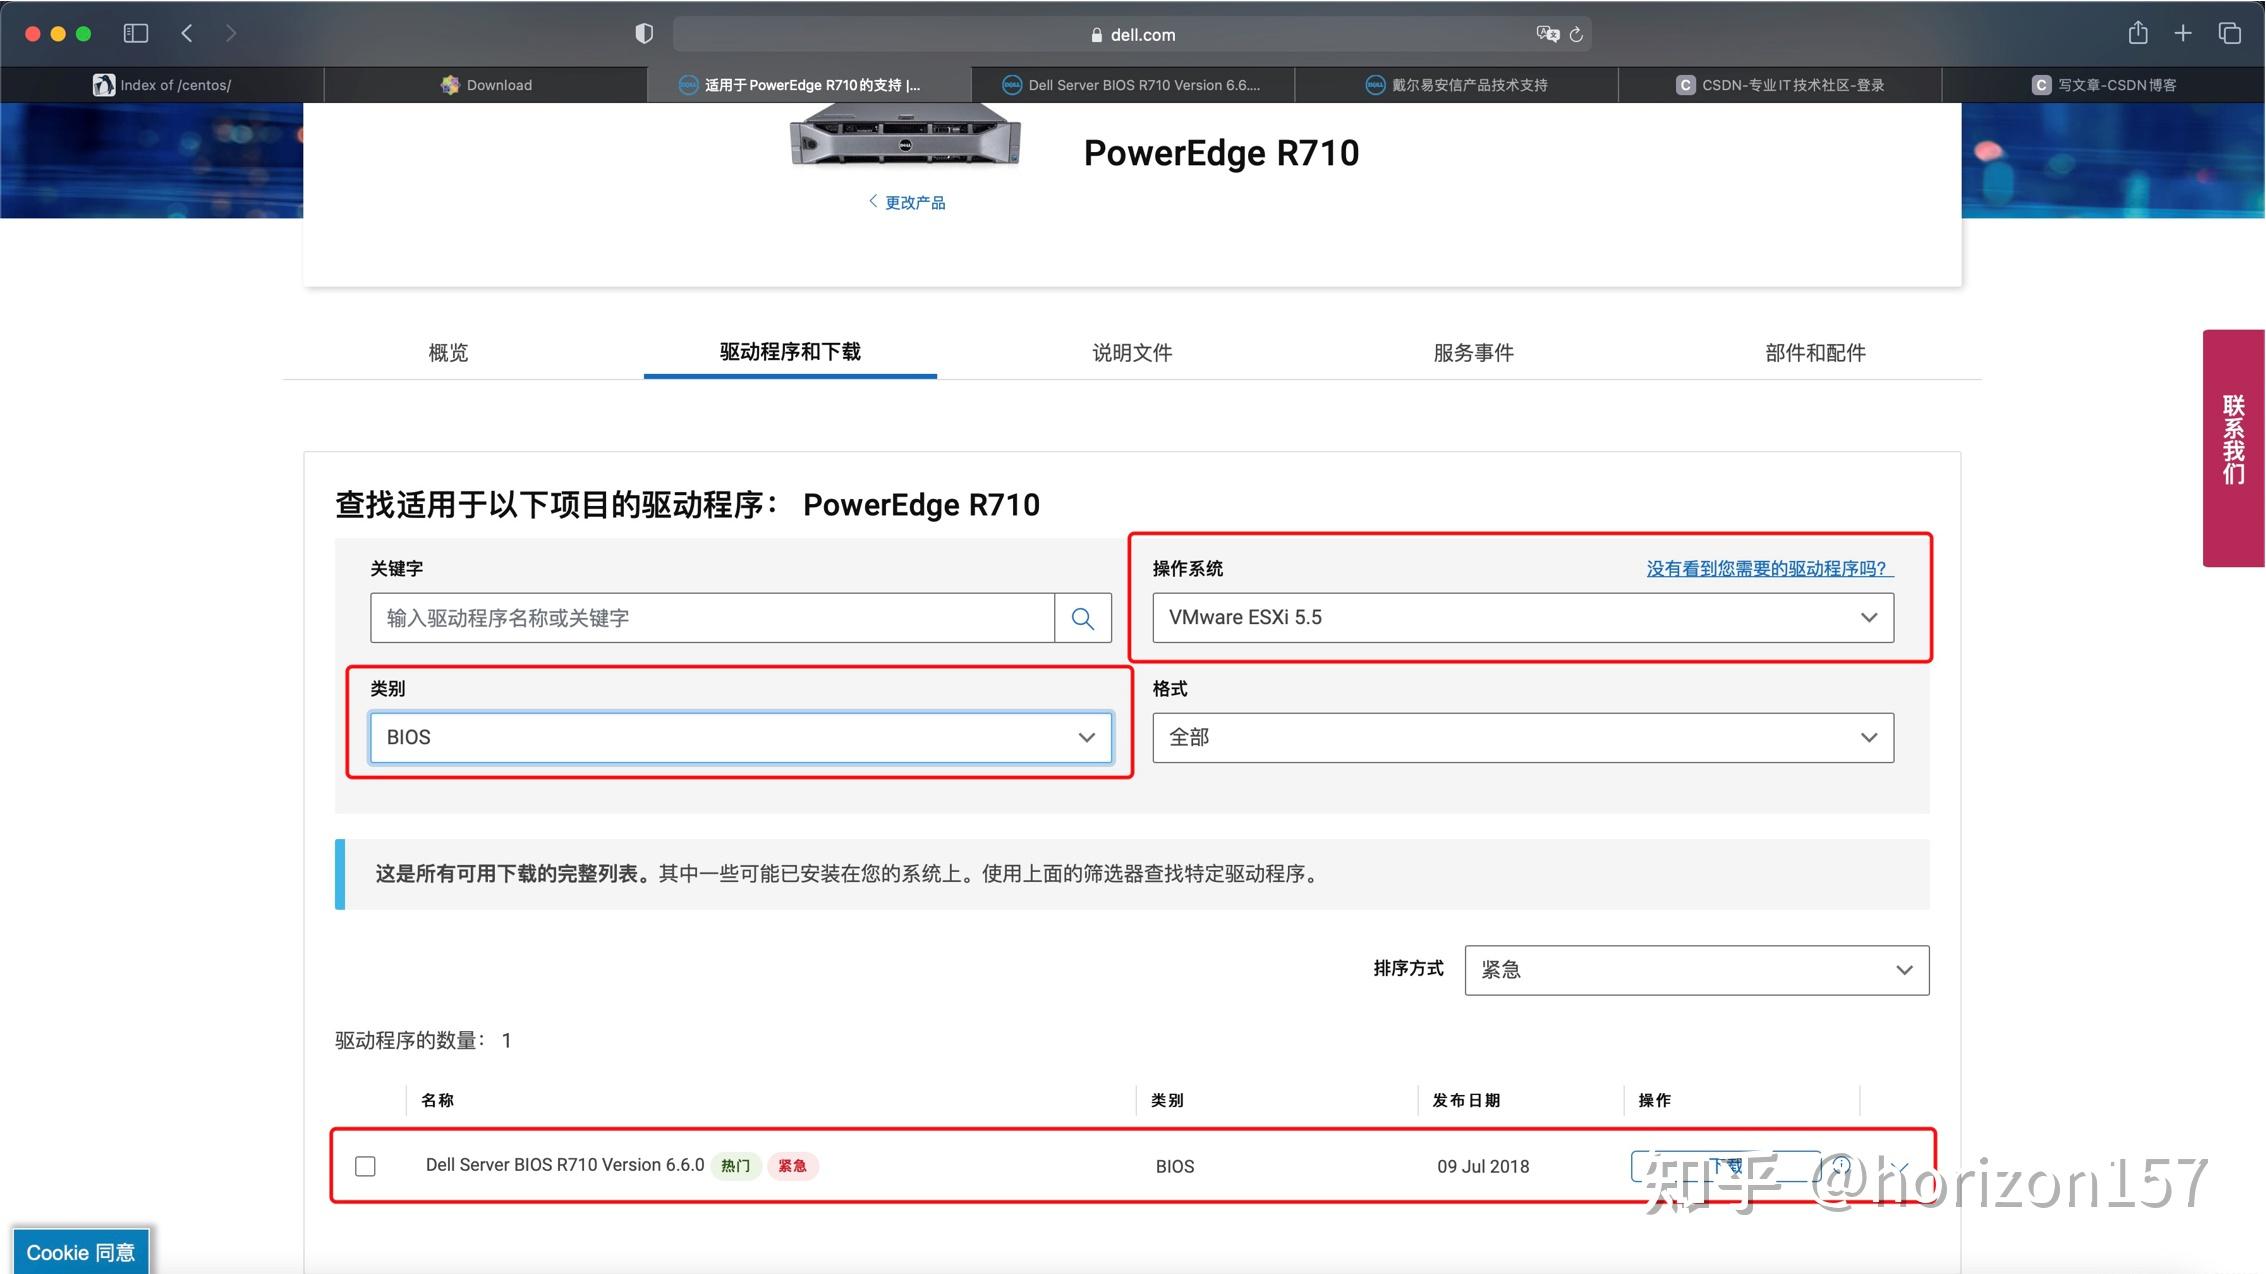Click the translate page icon in address bar
Screen dimensions: 2266x1274
click(1547, 34)
